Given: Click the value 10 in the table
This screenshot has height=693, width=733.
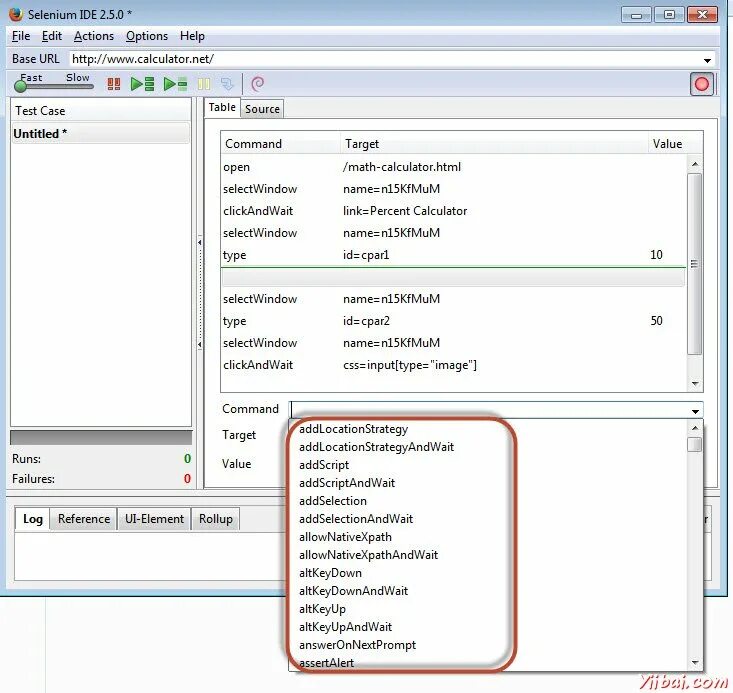Looking at the screenshot, I should click(656, 255).
